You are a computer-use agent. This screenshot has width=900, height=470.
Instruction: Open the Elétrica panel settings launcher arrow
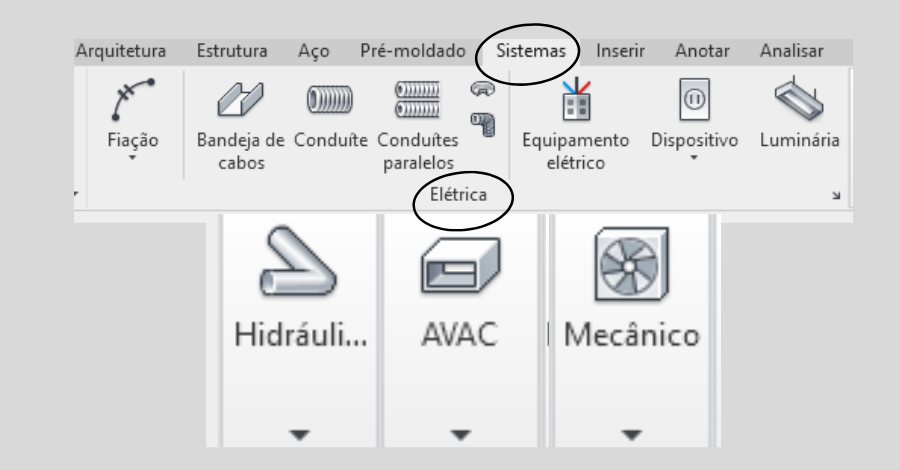click(x=836, y=196)
